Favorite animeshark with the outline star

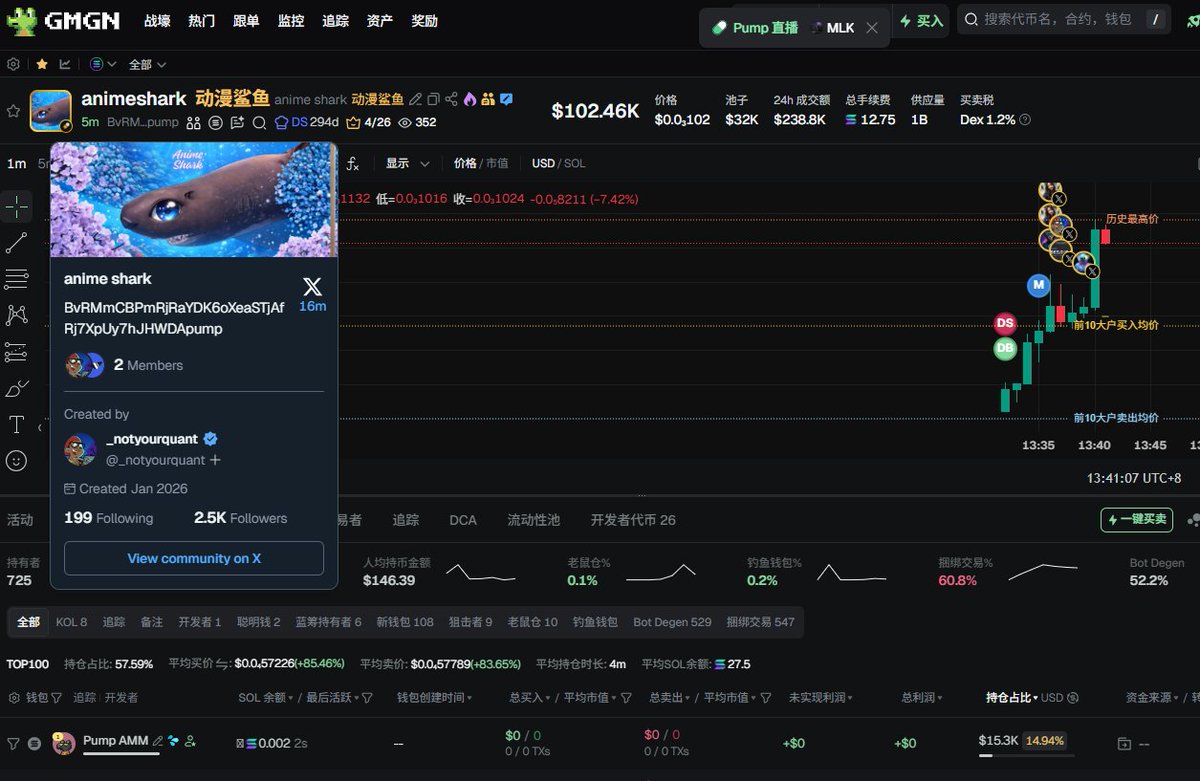click(x=13, y=111)
